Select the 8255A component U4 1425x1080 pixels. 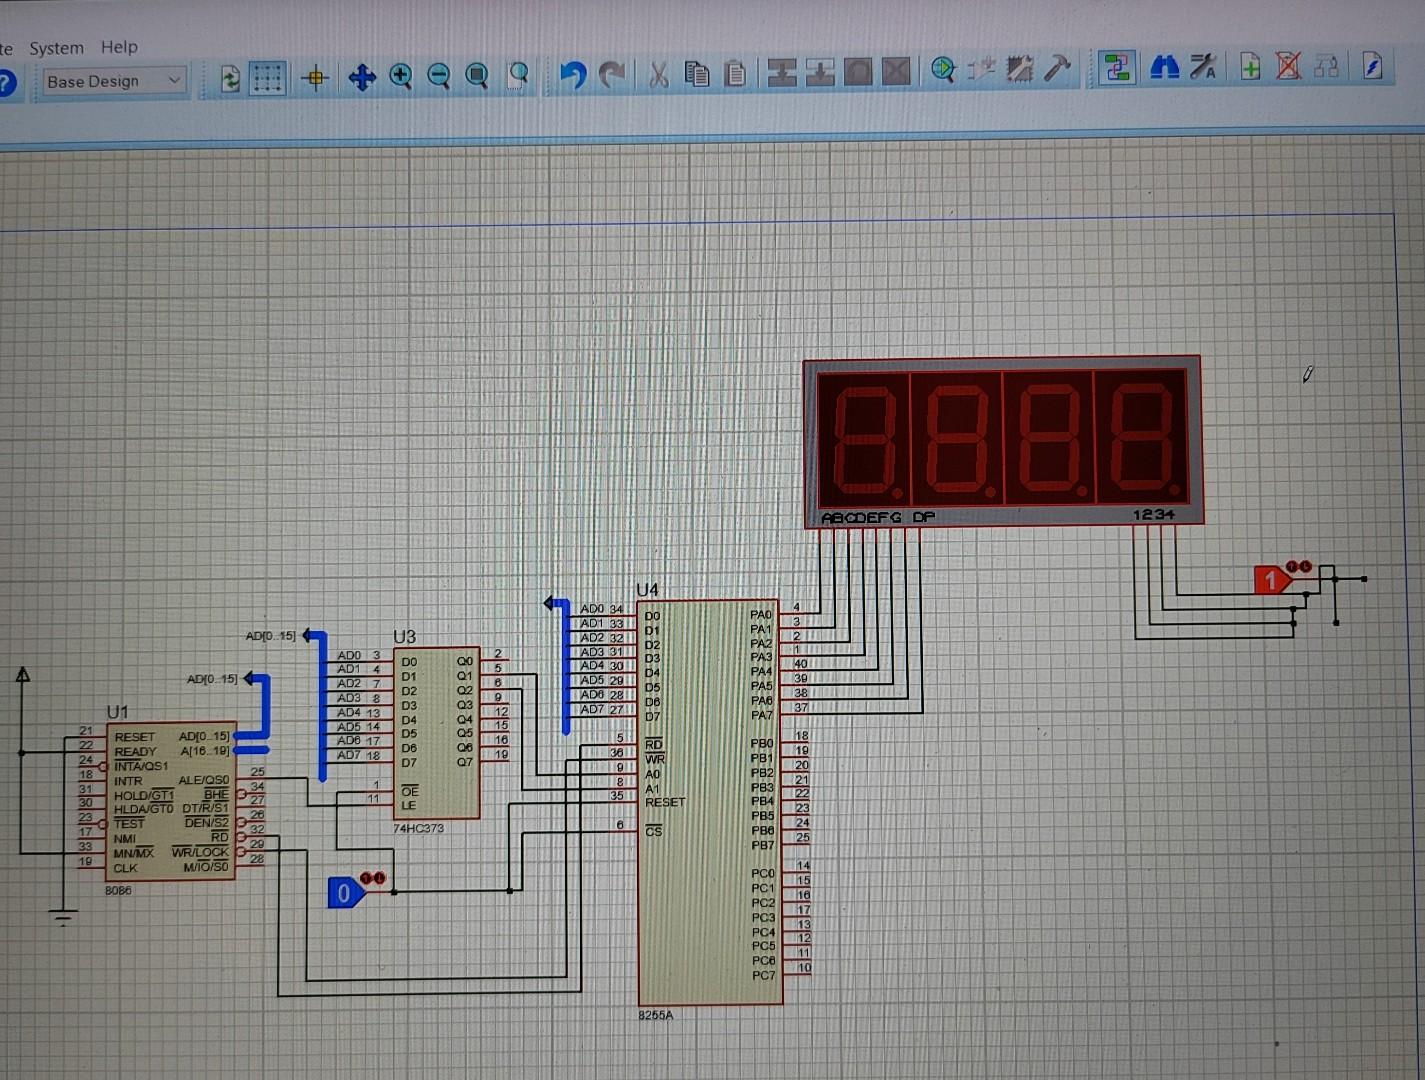[710, 800]
